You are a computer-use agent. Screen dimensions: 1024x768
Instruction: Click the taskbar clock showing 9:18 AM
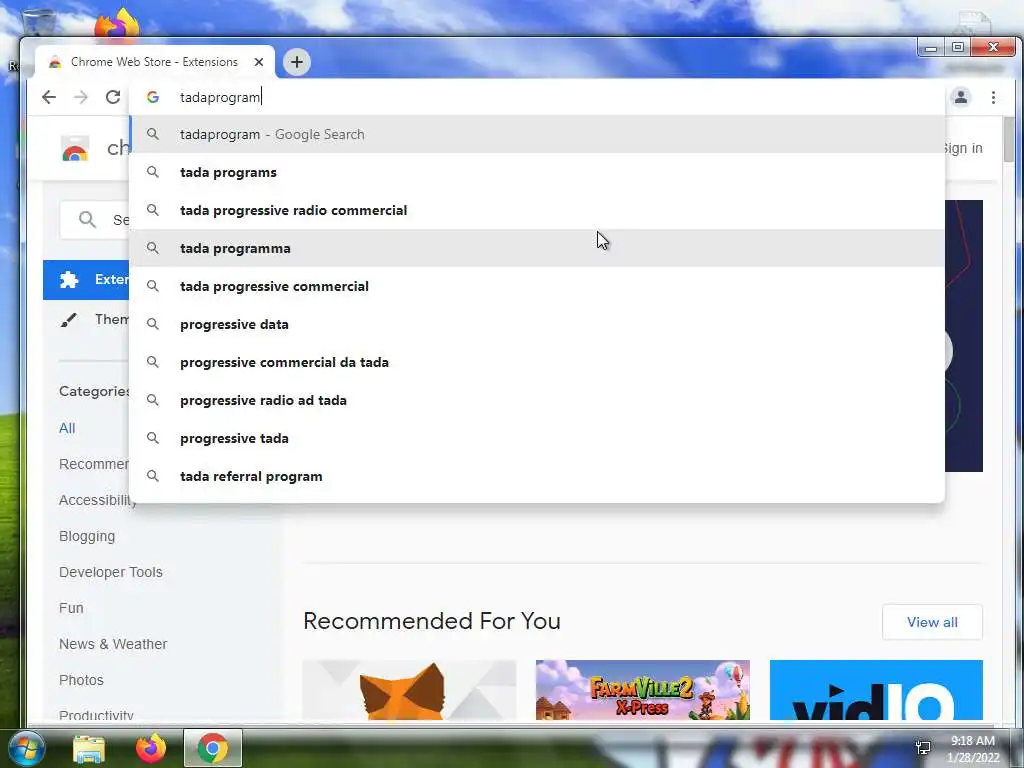point(973,749)
